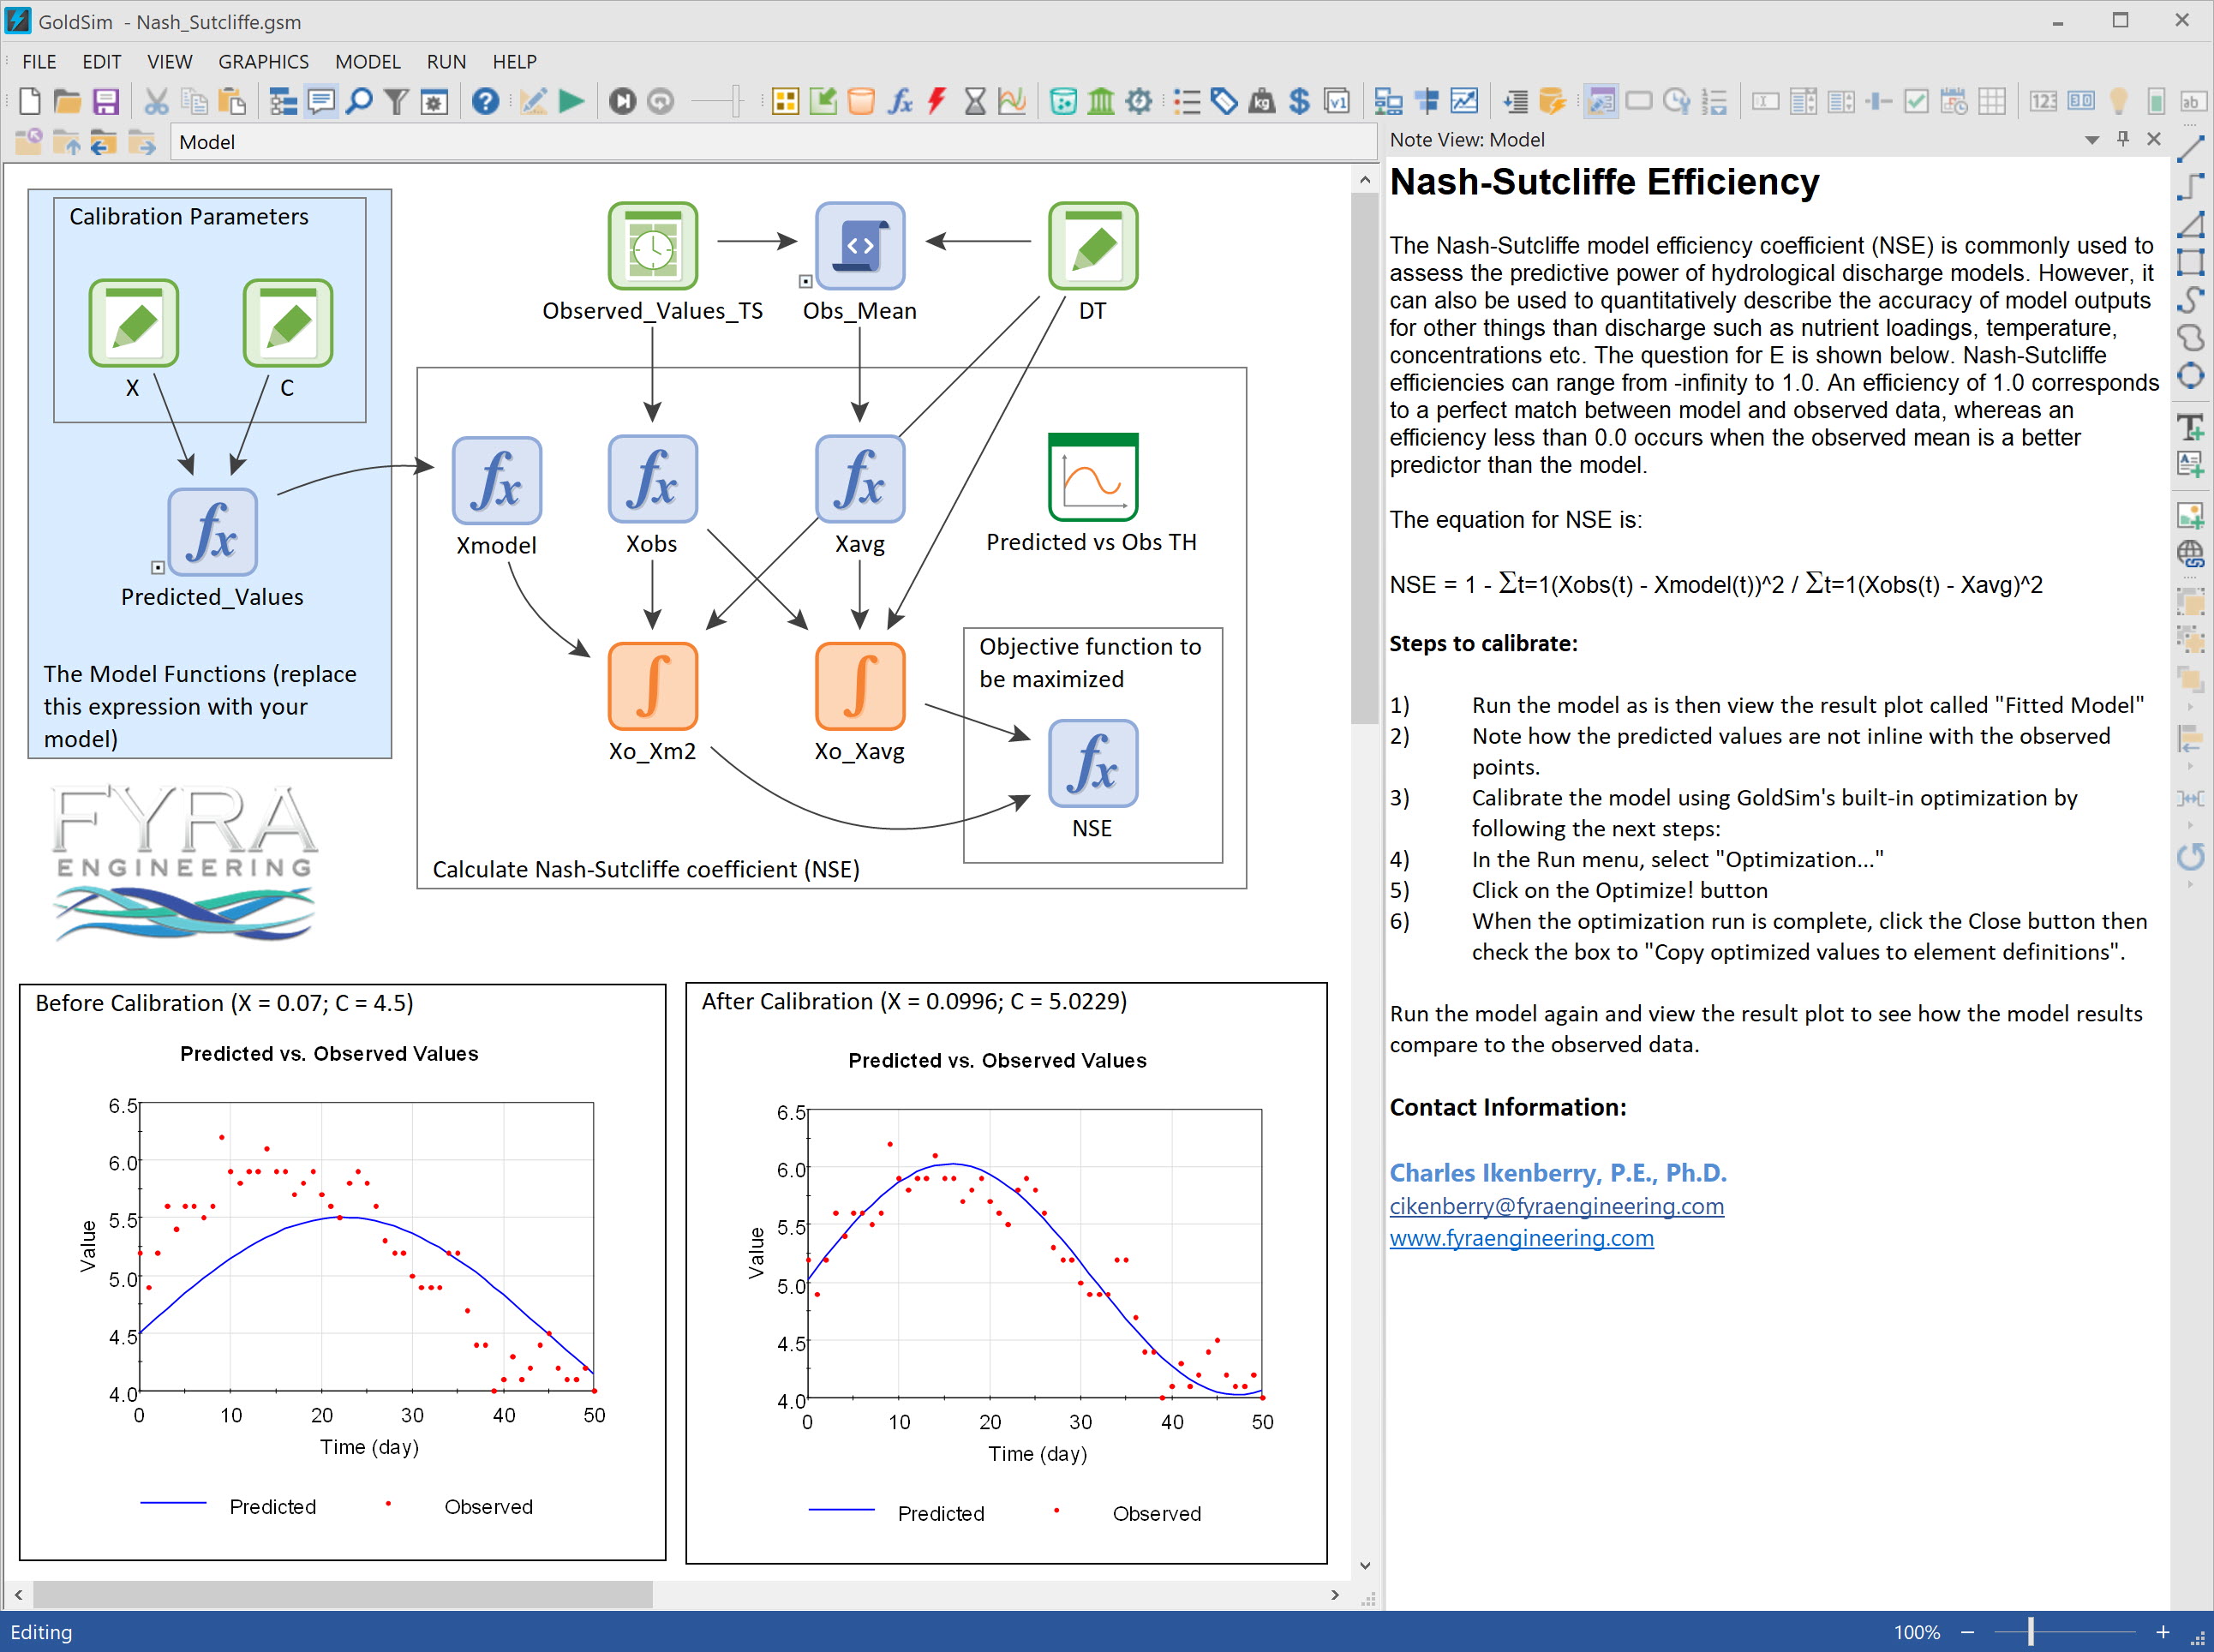This screenshot has height=1652, width=2214.
Task: Click the Charles Ikenberry contact name
Action: [1558, 1172]
